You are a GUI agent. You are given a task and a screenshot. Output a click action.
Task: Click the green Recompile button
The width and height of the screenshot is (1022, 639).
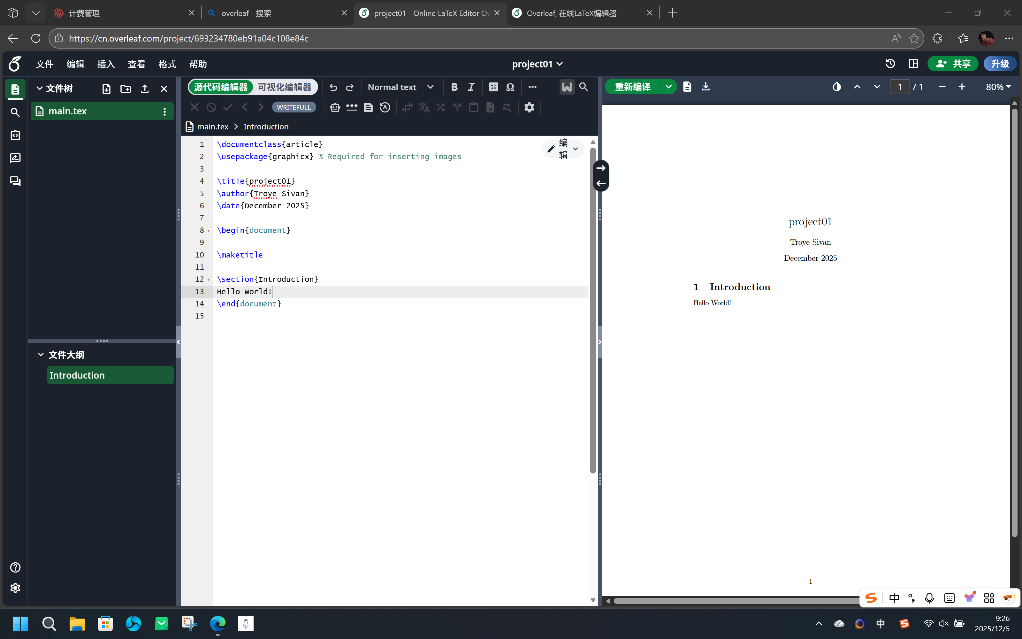[x=633, y=87]
